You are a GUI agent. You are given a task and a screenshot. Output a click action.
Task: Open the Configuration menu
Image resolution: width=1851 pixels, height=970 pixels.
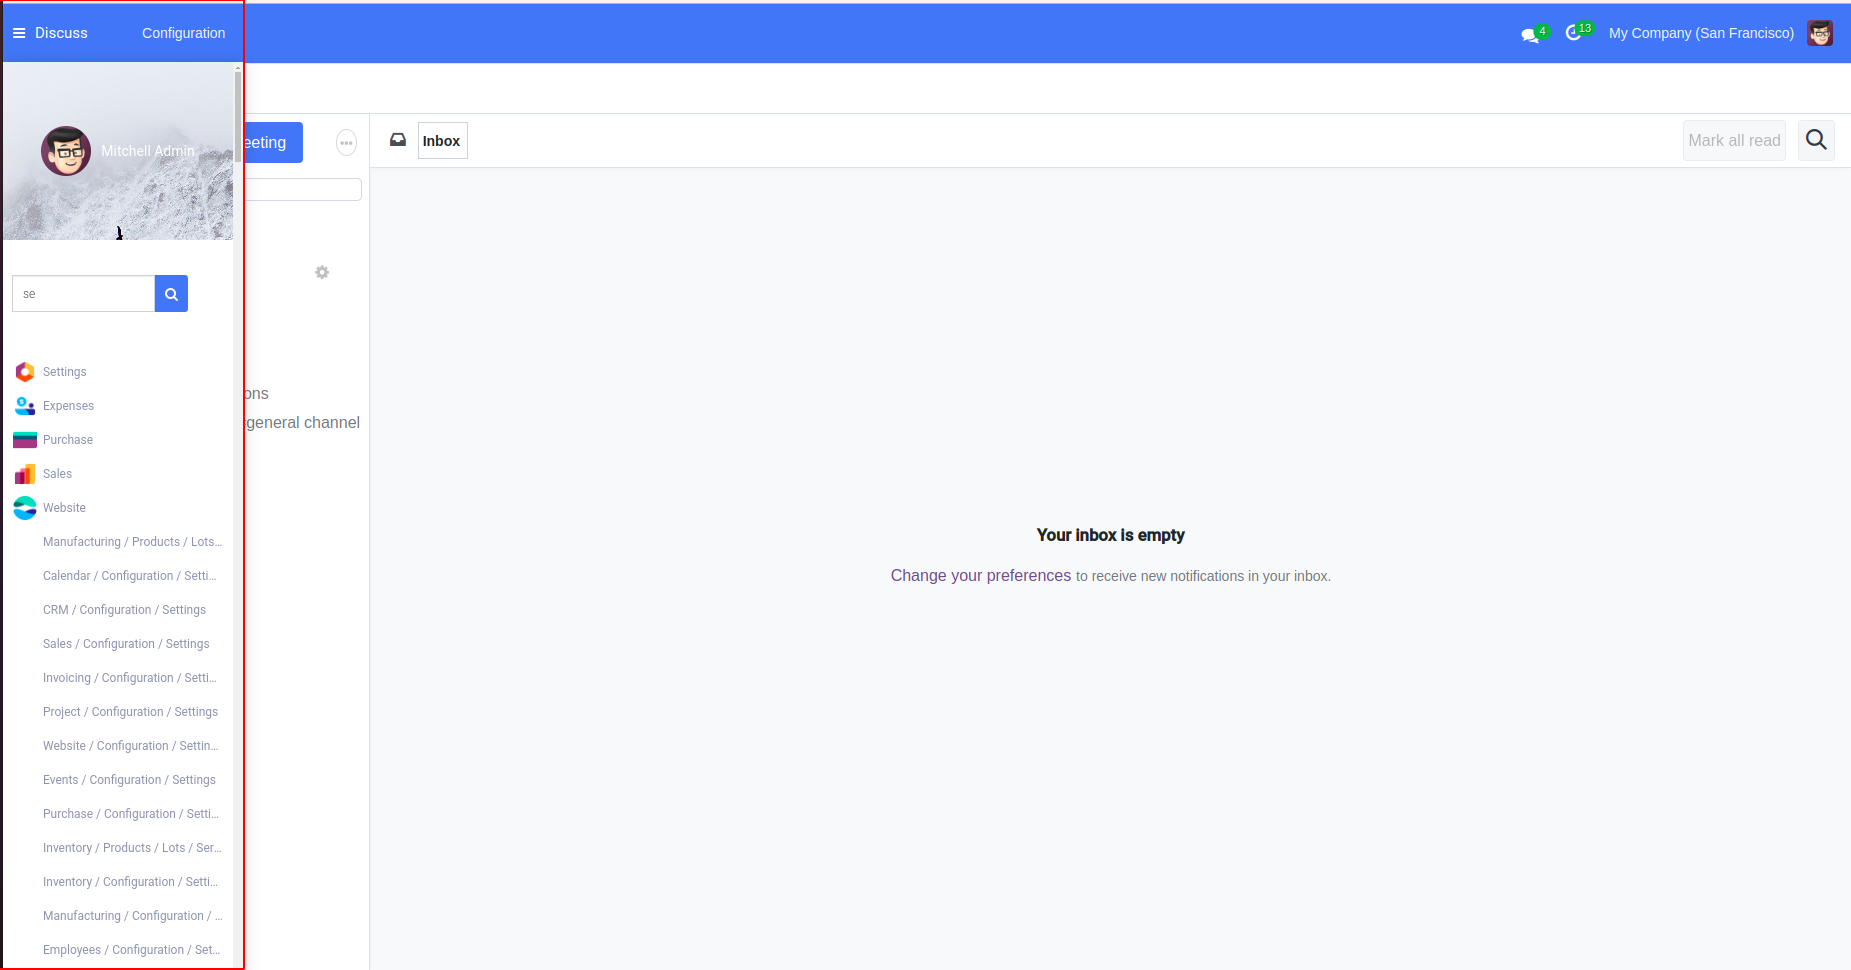click(x=183, y=33)
